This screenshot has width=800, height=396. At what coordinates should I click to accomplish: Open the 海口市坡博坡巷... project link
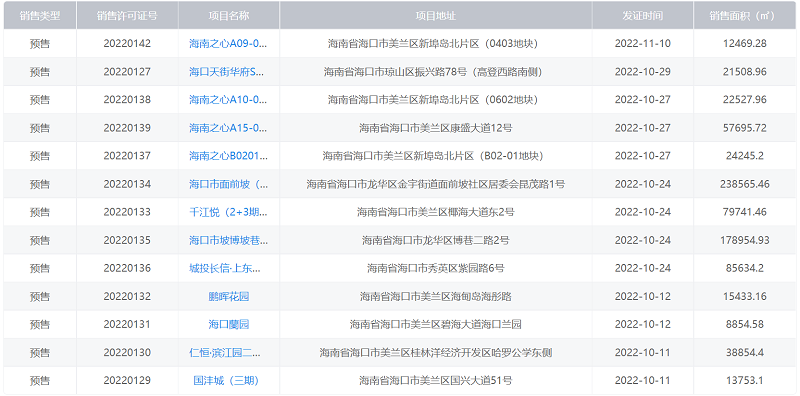tap(228, 240)
